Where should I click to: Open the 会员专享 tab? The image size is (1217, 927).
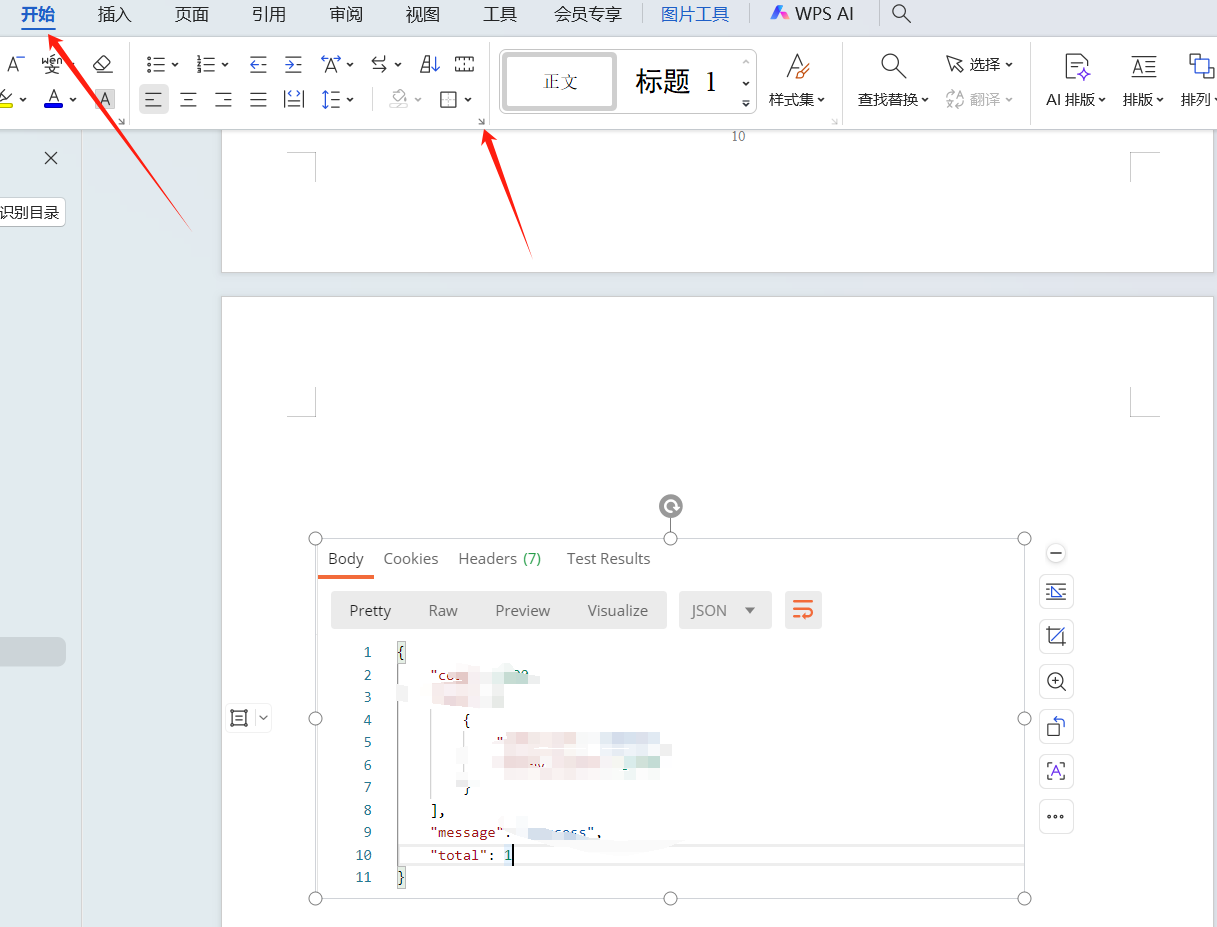click(588, 14)
